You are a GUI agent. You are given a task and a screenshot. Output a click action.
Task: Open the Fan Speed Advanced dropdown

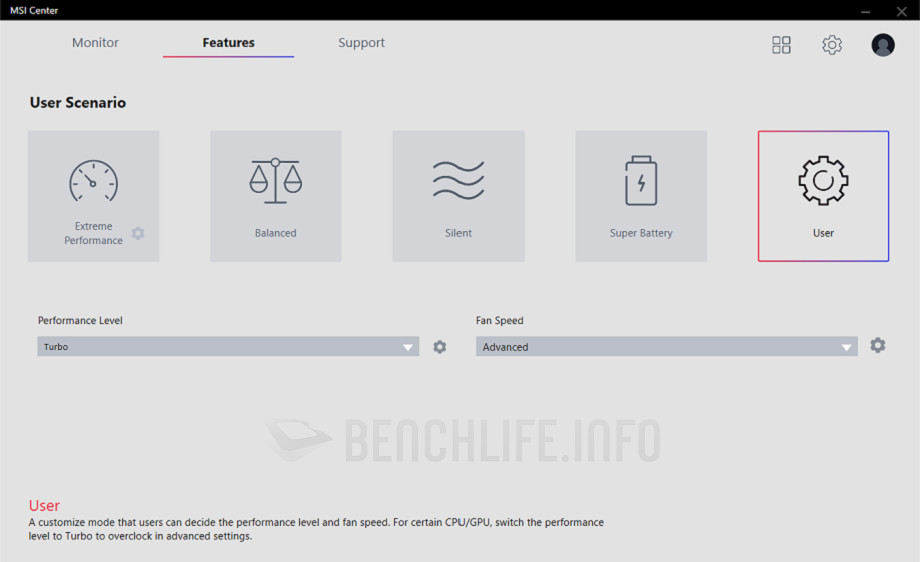point(667,346)
